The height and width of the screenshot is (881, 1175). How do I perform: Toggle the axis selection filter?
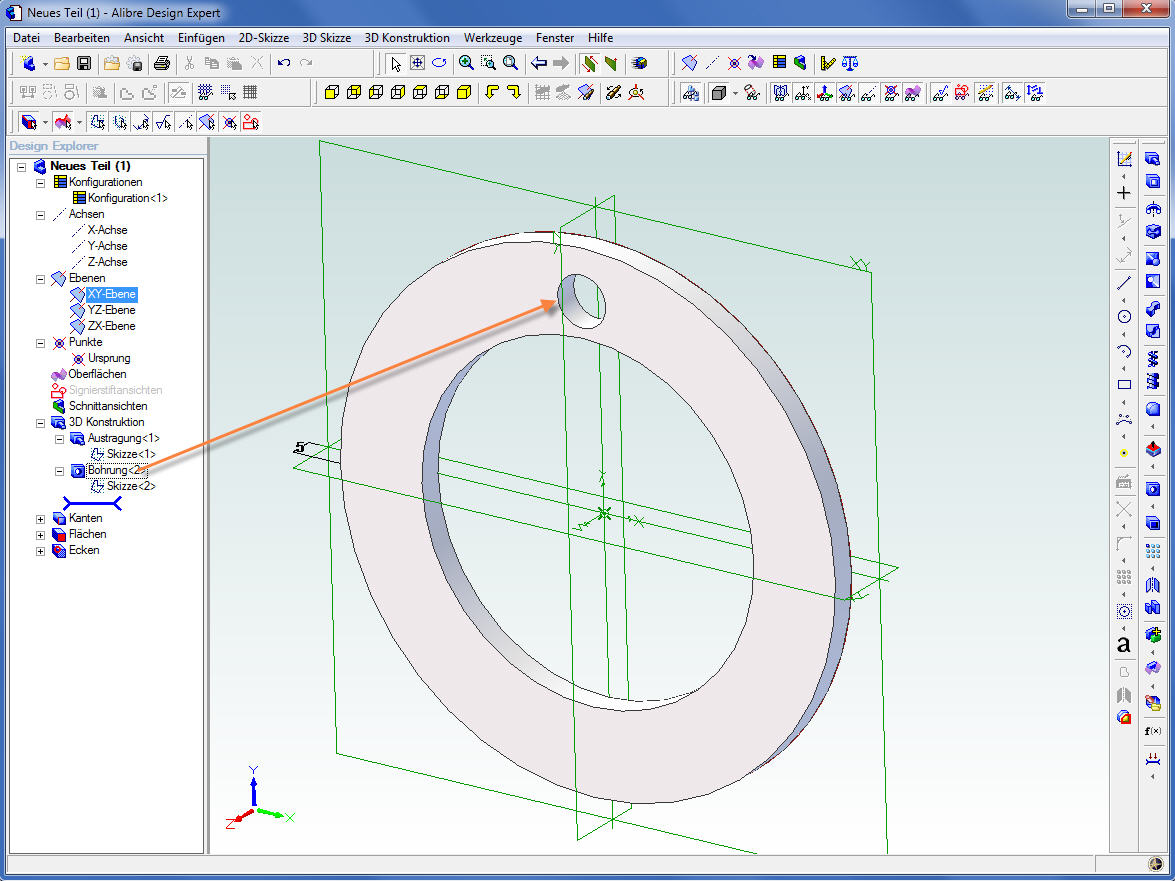186,121
